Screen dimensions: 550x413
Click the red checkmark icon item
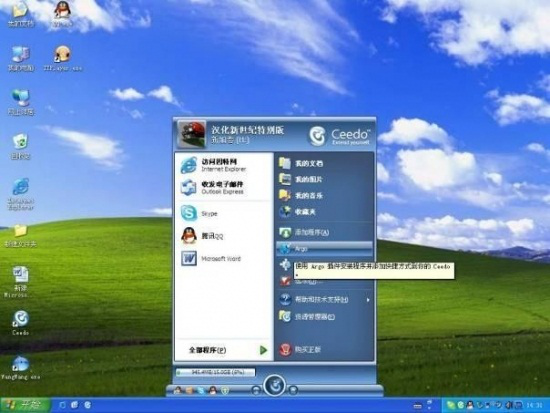coord(285,280)
